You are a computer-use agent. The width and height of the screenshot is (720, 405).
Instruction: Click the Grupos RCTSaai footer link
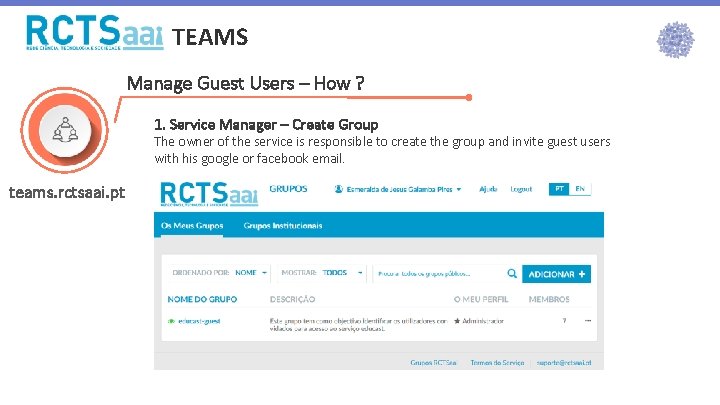click(433, 363)
